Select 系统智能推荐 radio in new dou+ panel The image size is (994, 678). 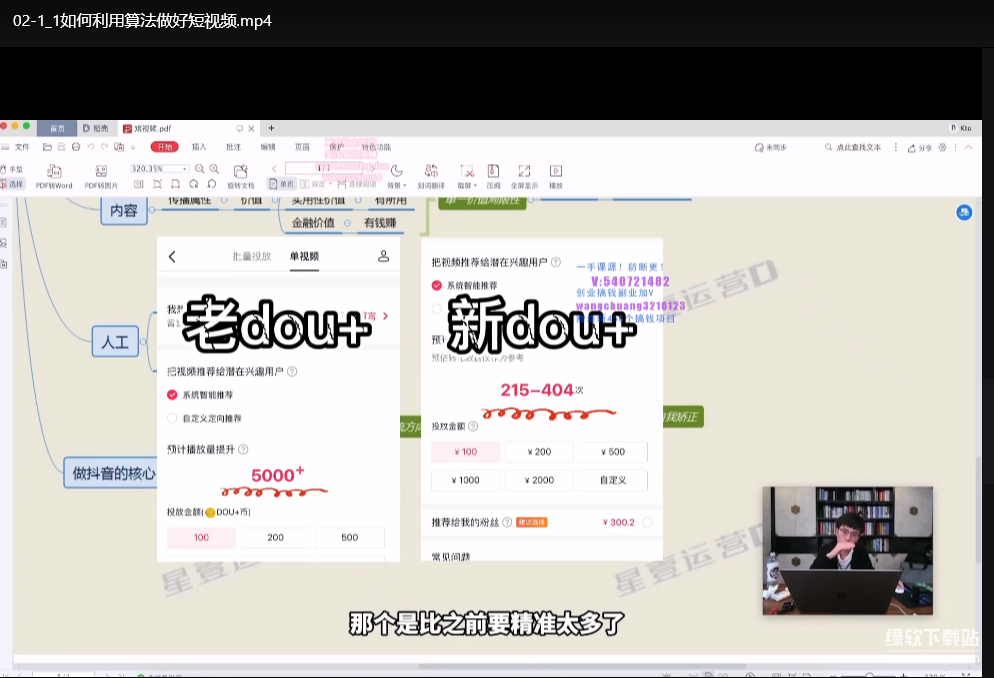(436, 285)
